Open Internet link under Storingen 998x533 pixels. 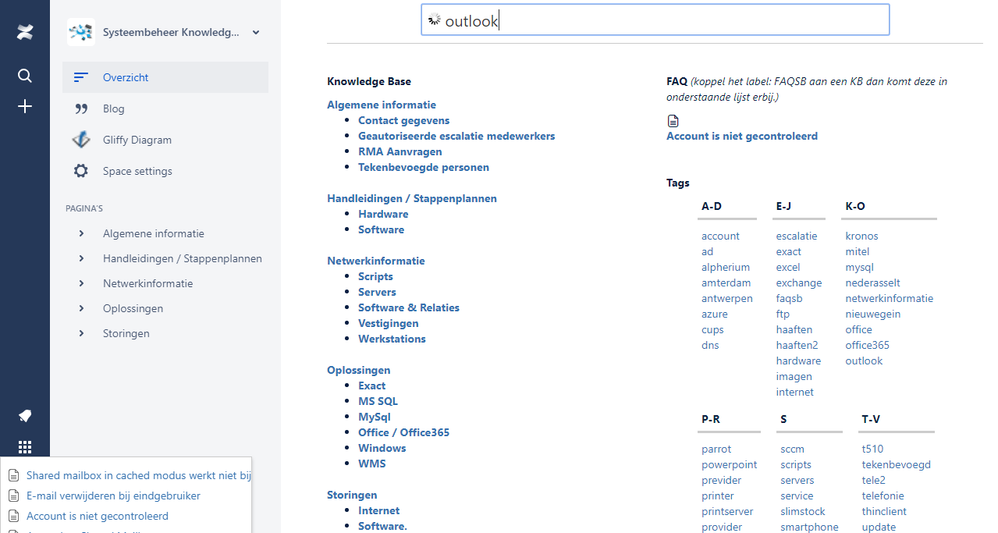(x=379, y=511)
